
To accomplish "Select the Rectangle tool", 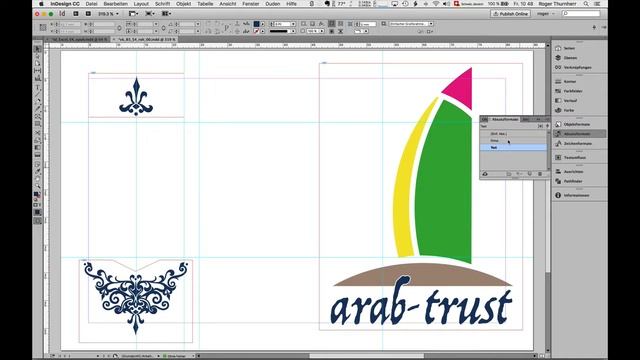I will click(x=38, y=124).
